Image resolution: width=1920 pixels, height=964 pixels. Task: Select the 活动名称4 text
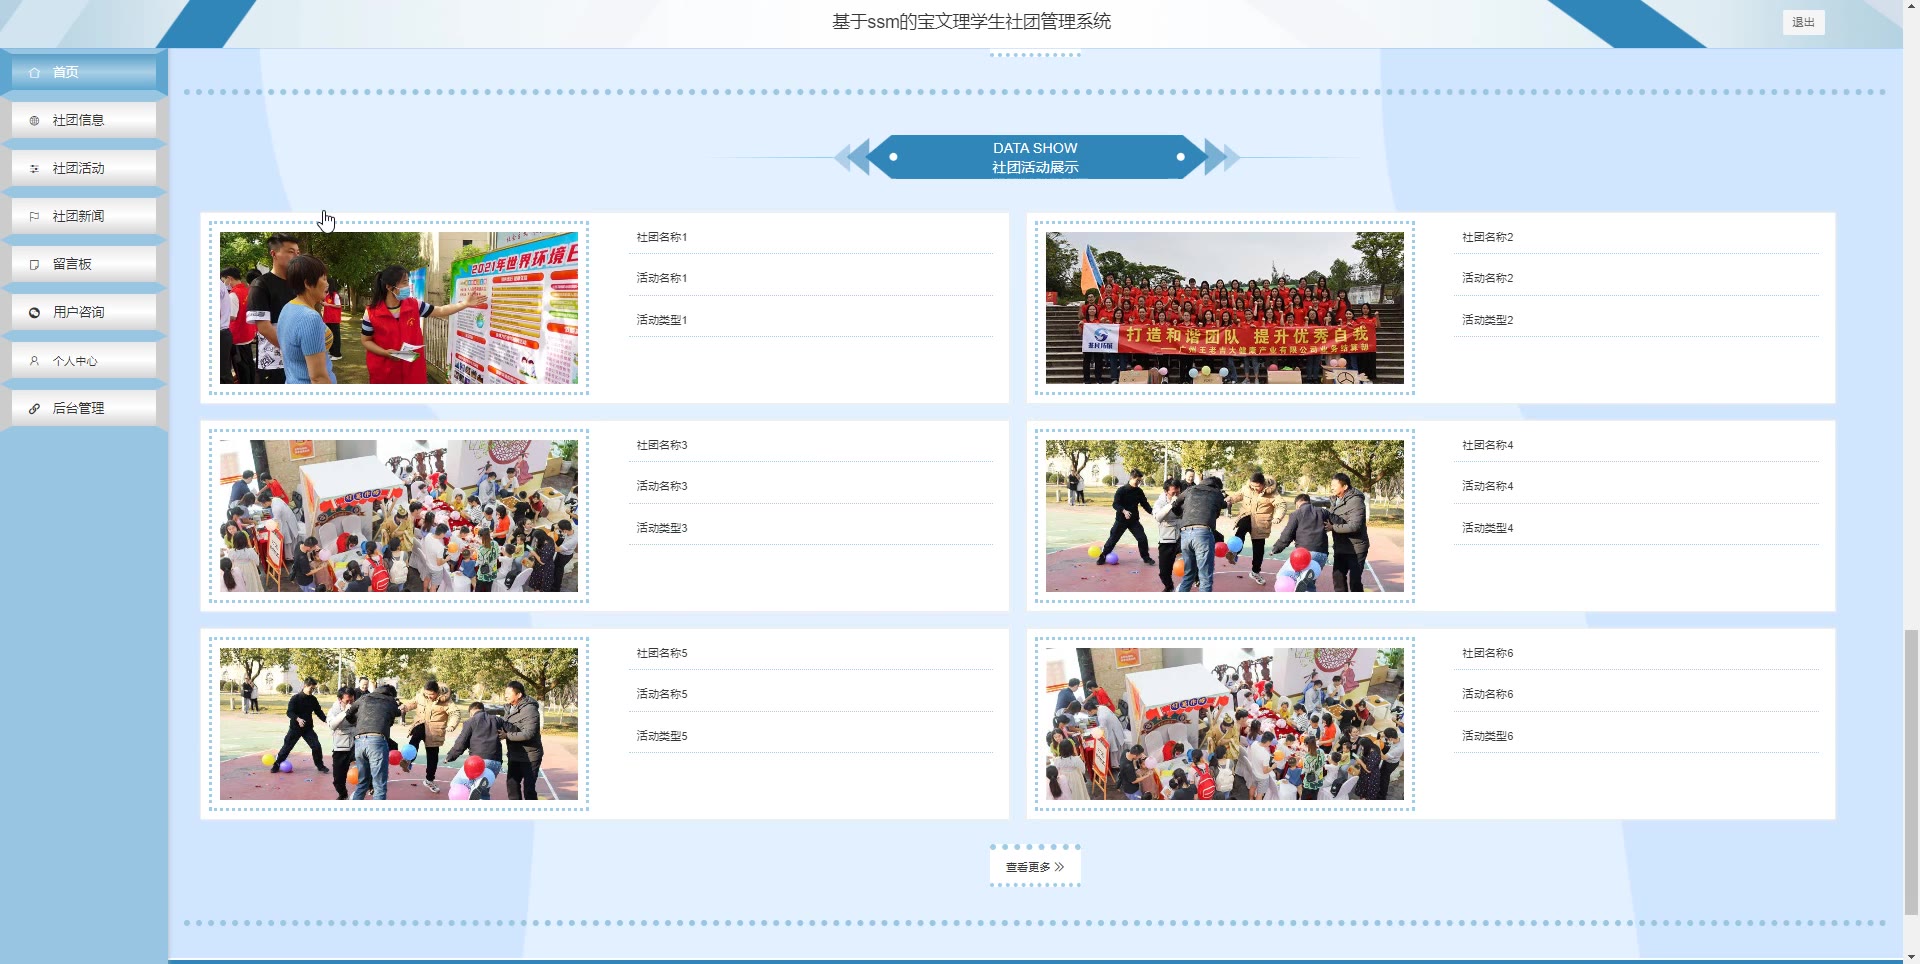click(1488, 486)
